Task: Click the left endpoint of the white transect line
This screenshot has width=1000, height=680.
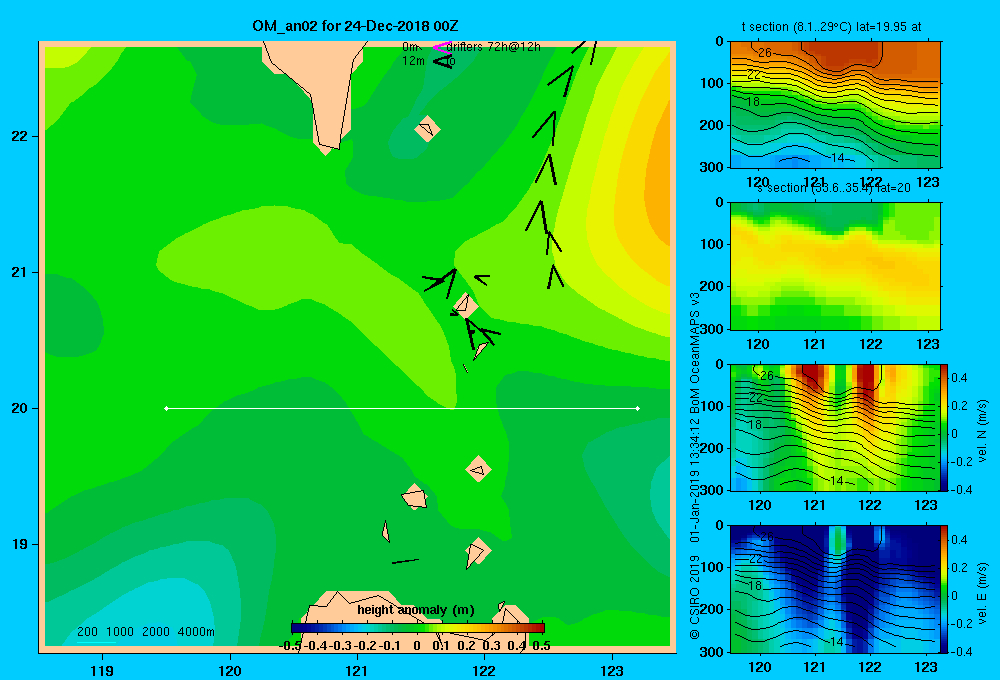Action: pyautogui.click(x=166, y=408)
